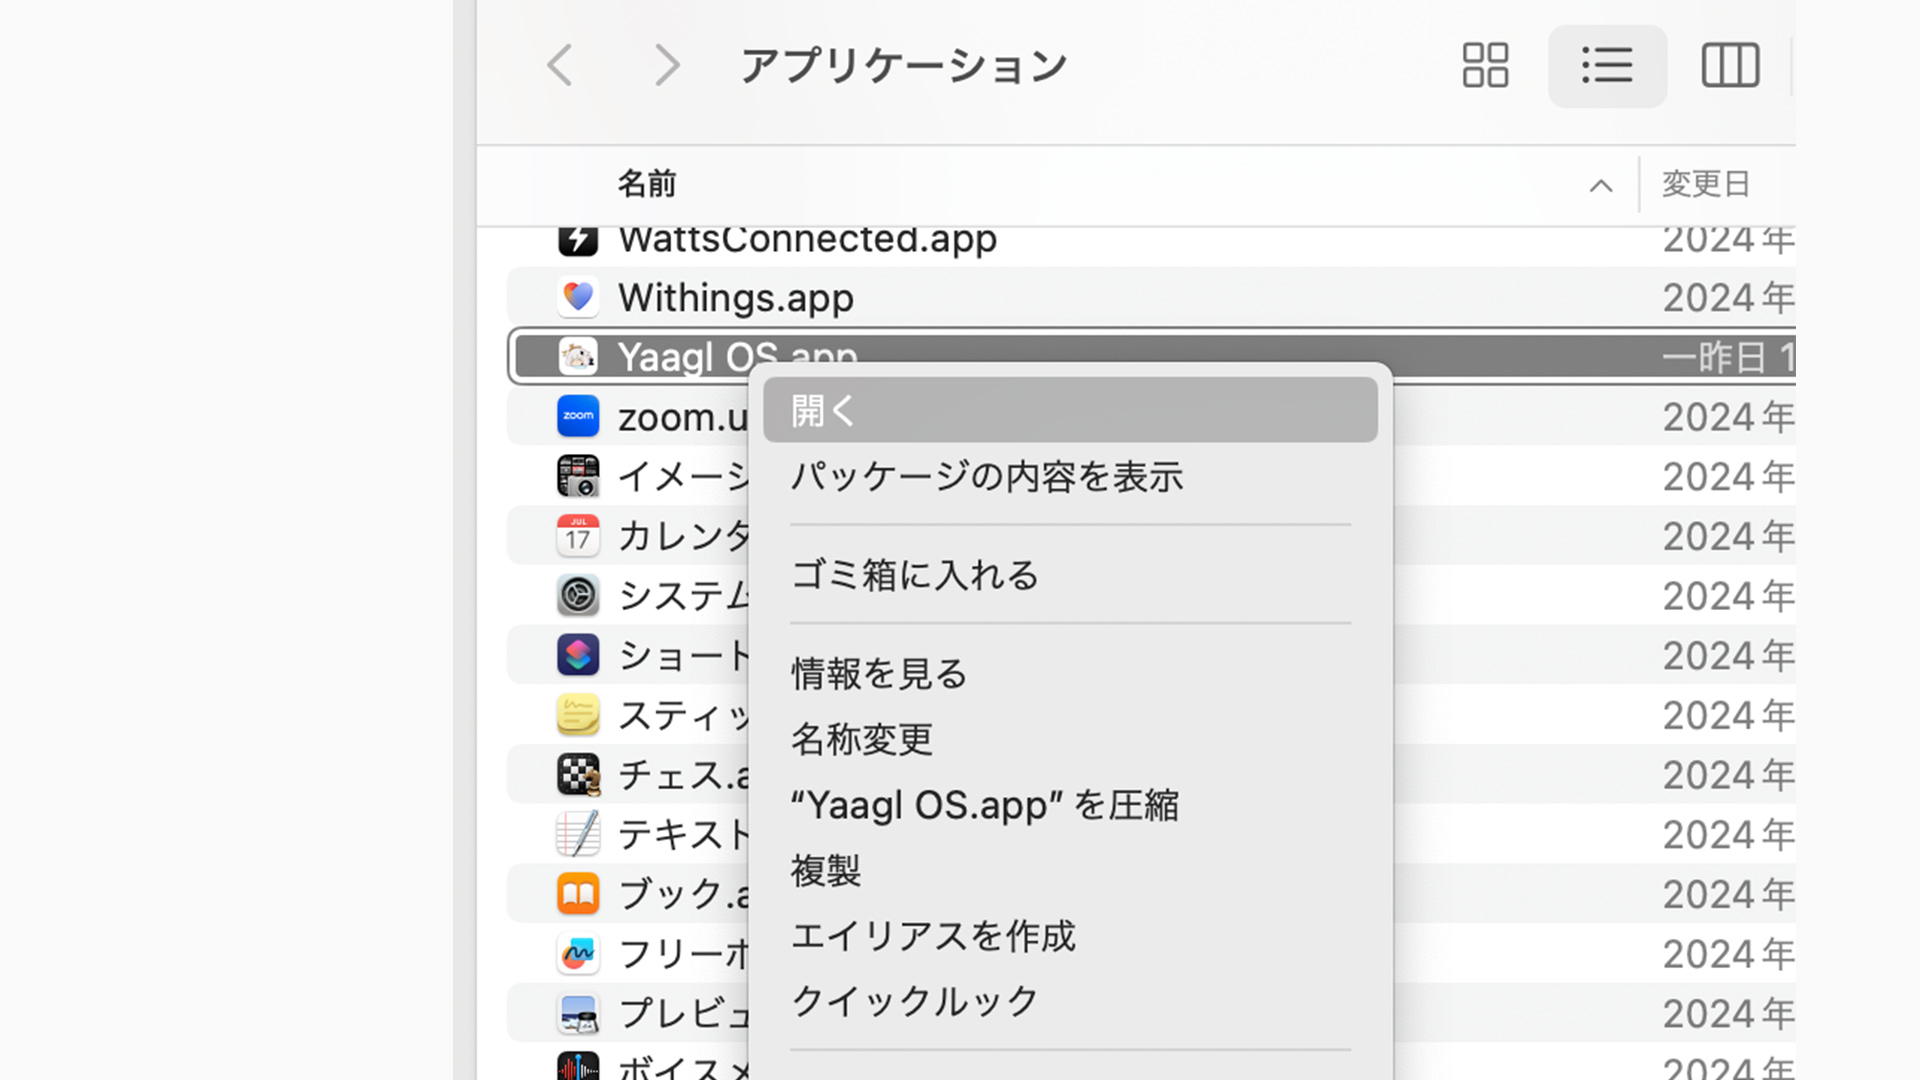The width and height of the screenshot is (1920, 1080).
Task: Select the チェス (Chess) app icon
Action: [578, 774]
